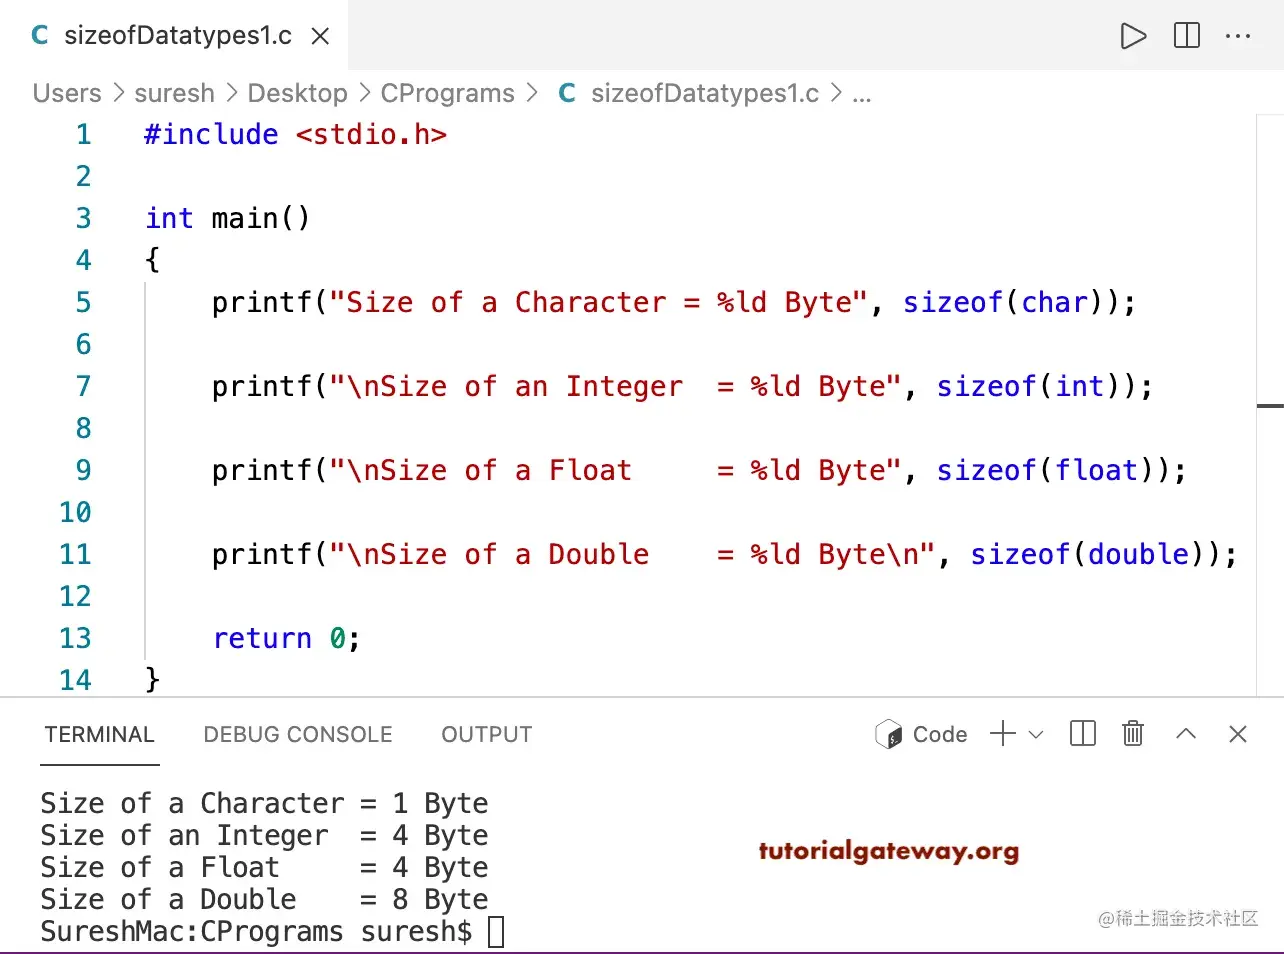
Task: Click the editor's vertical scrollbar overview ruler
Action: (x=1270, y=405)
